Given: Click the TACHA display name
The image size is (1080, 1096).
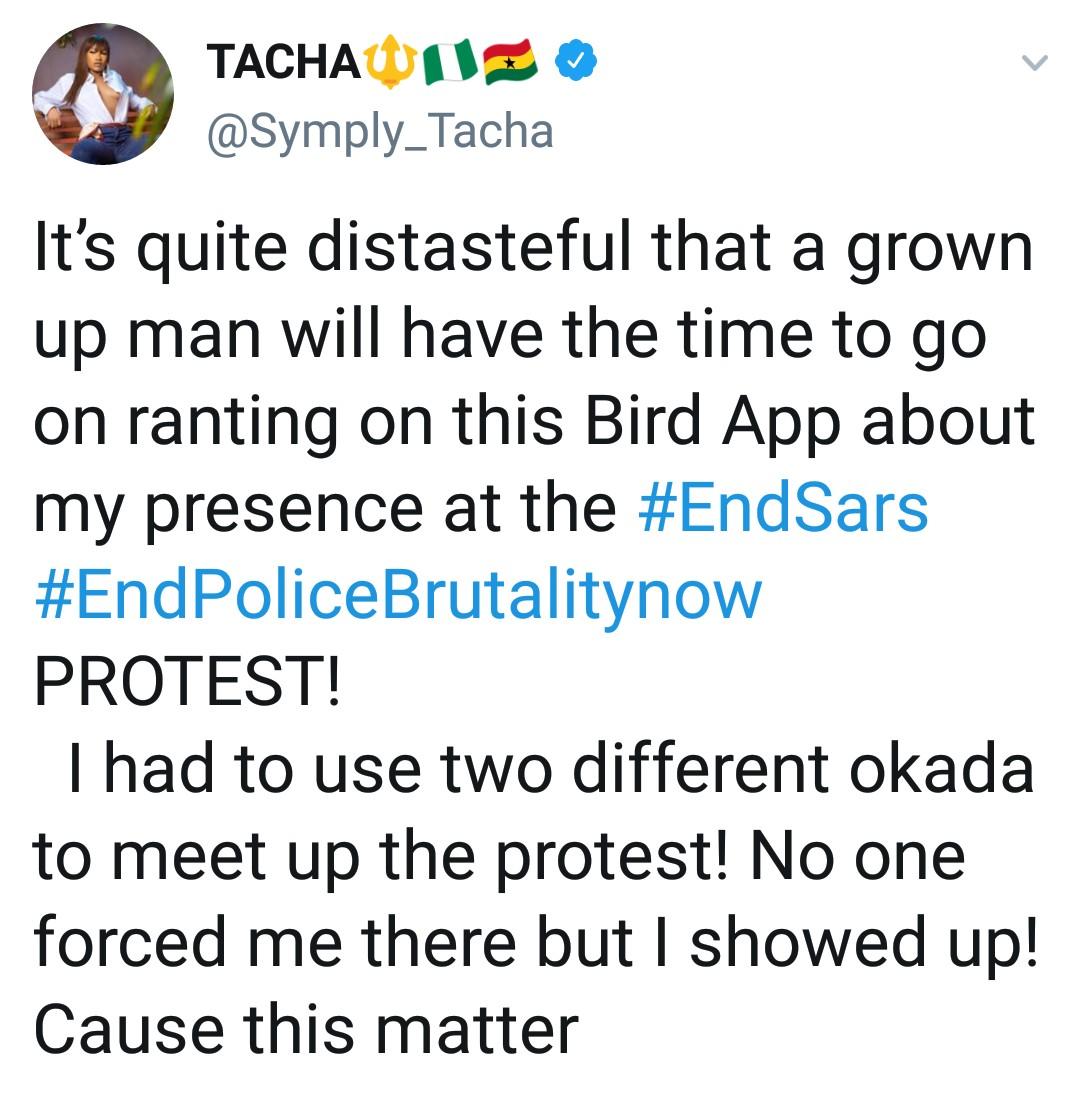Looking at the screenshot, I should [x=282, y=64].
